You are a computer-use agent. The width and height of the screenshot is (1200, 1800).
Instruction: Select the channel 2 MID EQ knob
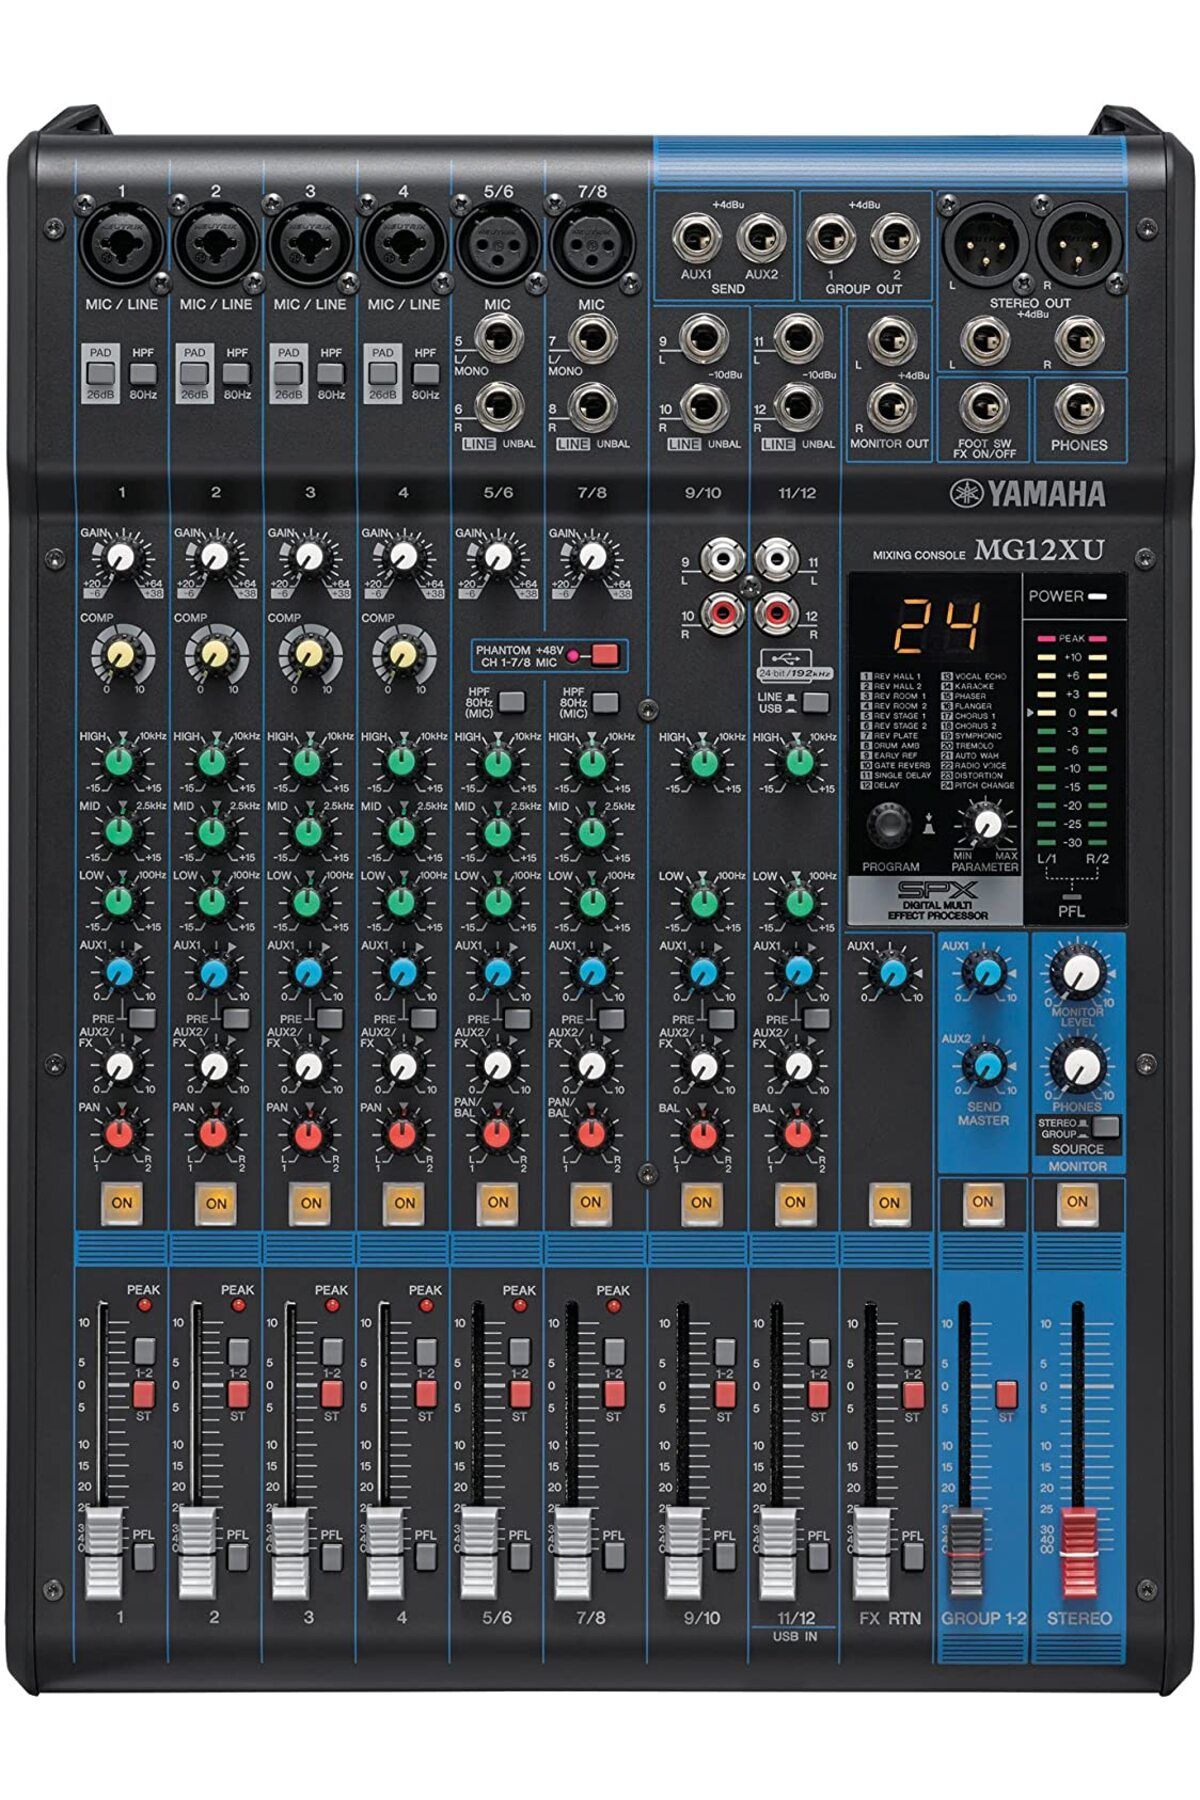(x=213, y=831)
